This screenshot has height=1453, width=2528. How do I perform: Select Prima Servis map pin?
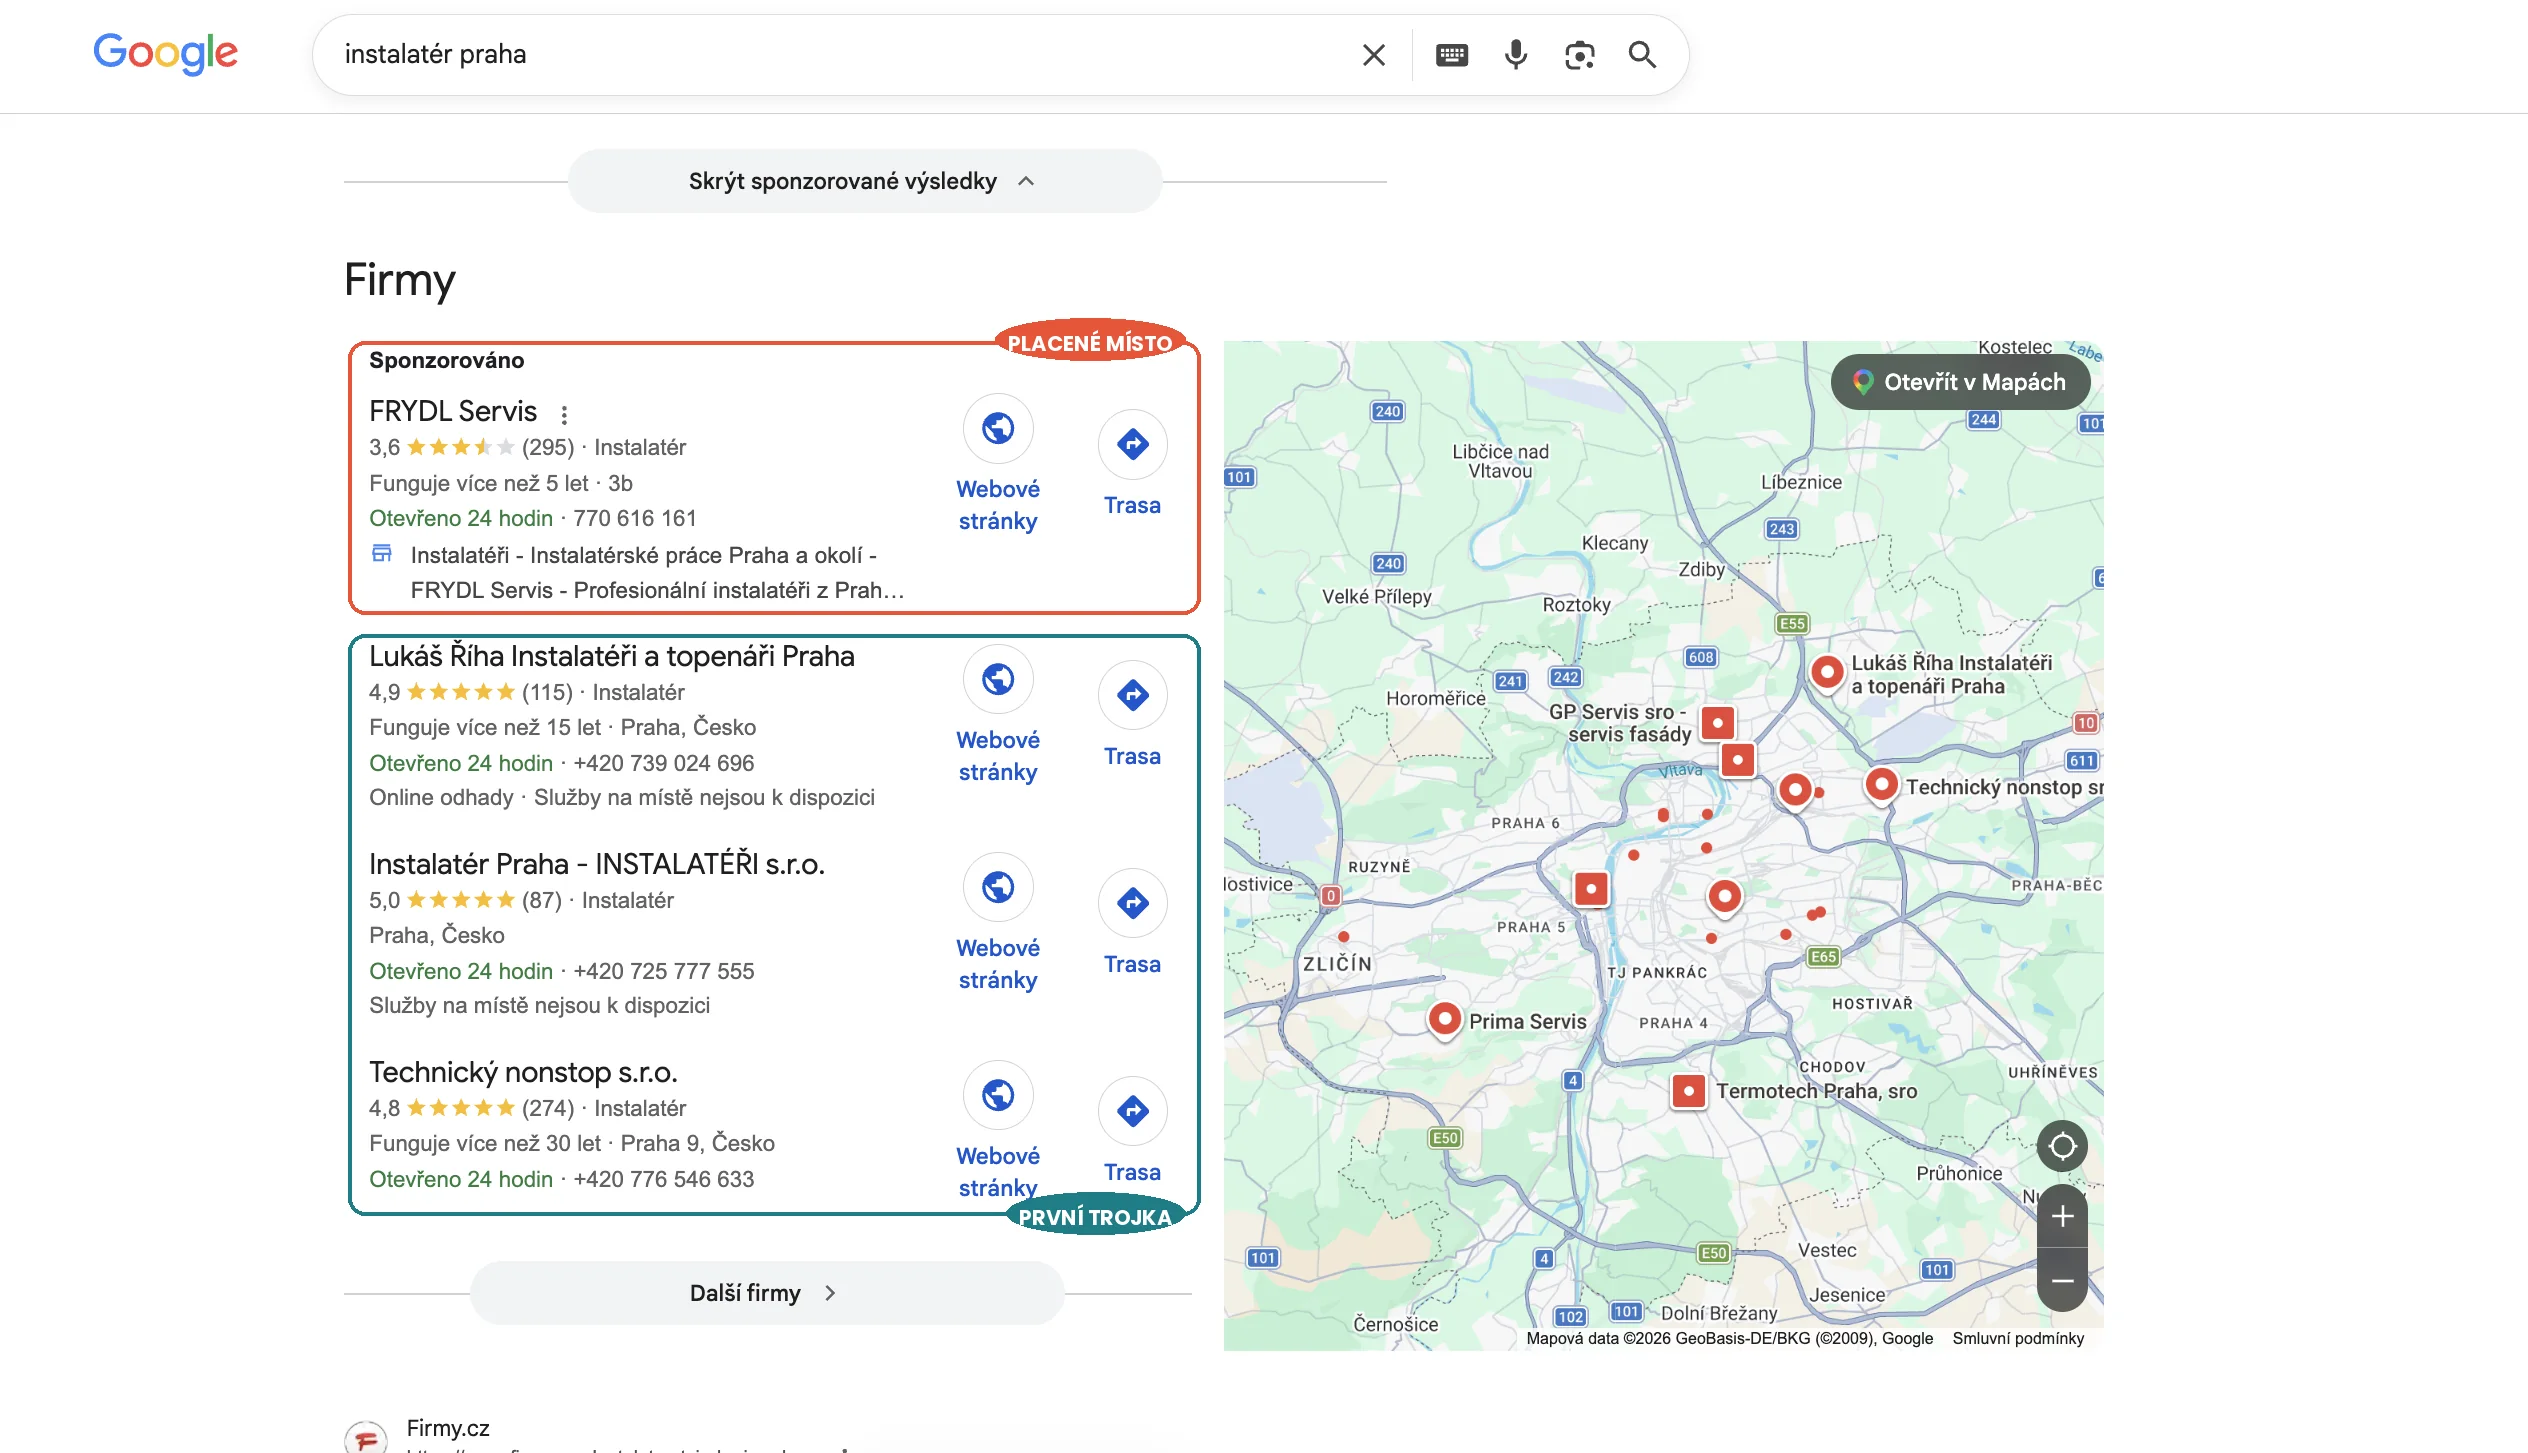1444,1020
